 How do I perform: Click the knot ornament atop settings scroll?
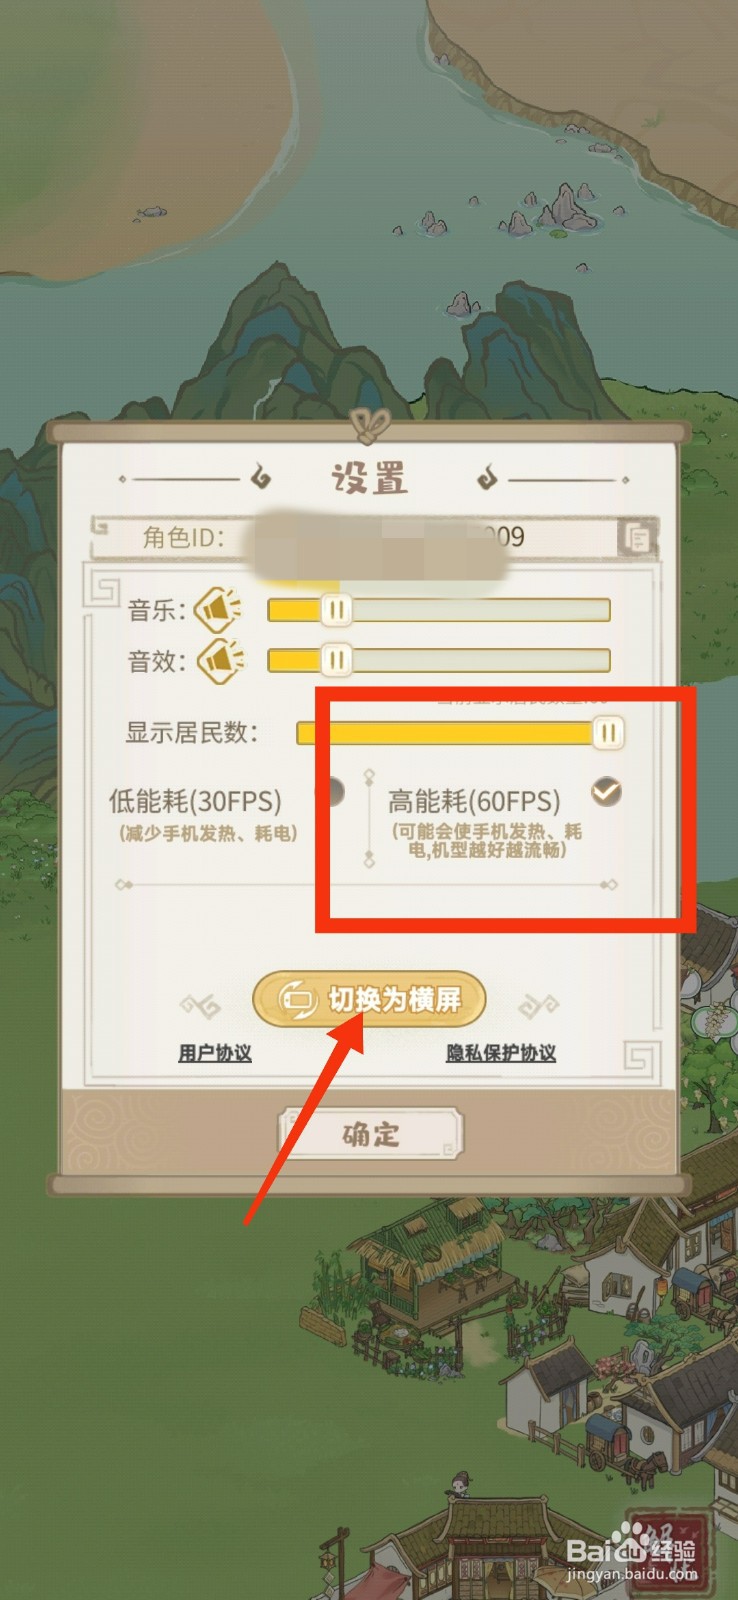pyautogui.click(x=370, y=425)
